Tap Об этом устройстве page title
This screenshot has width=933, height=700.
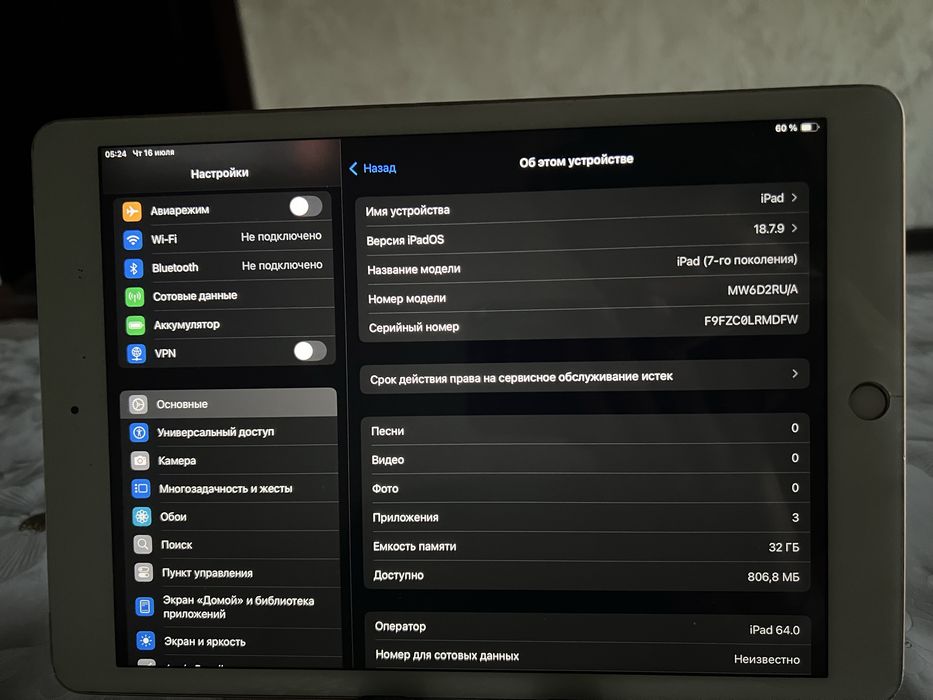[576, 161]
